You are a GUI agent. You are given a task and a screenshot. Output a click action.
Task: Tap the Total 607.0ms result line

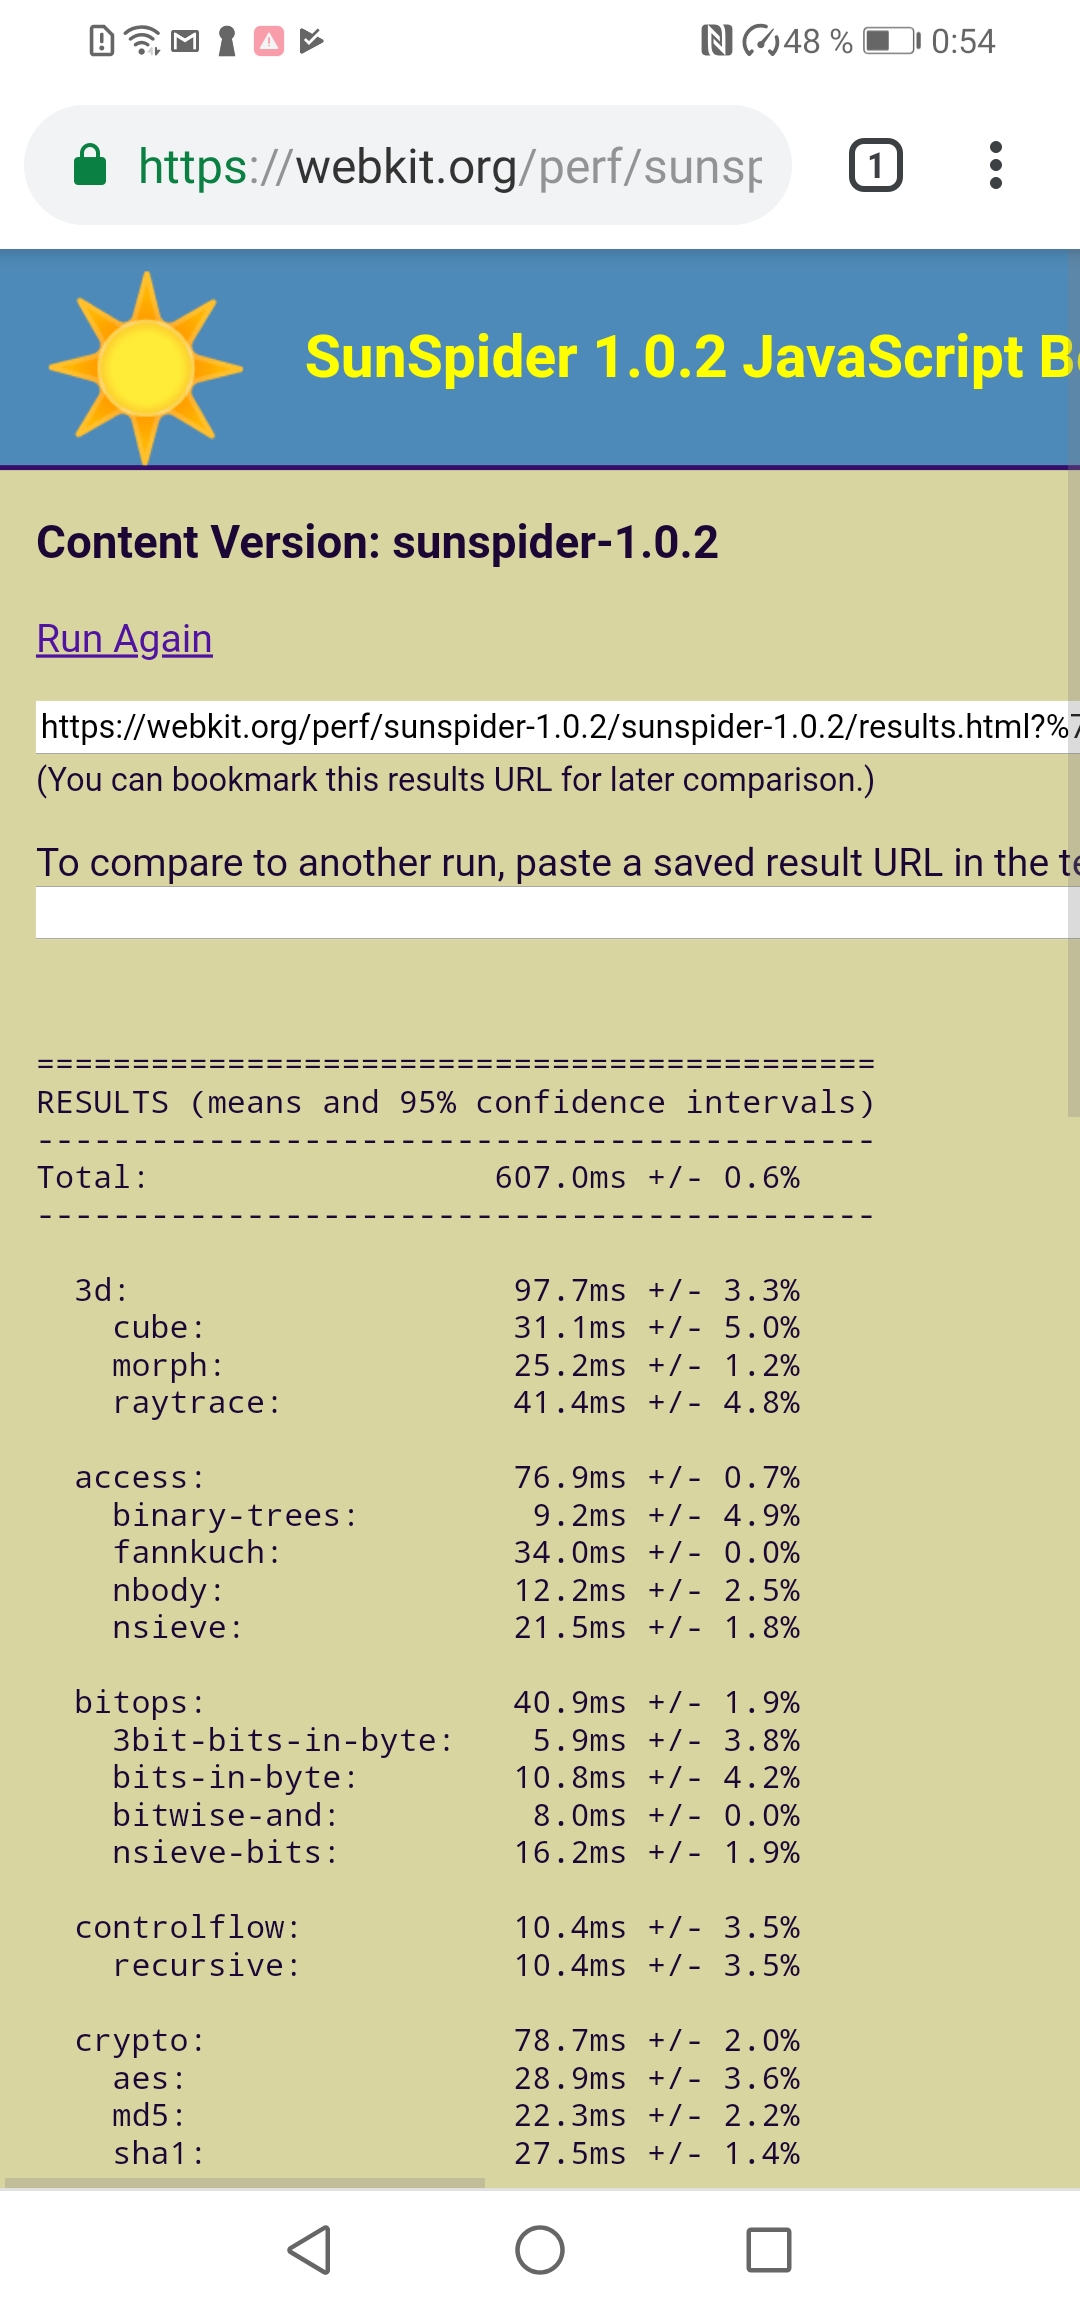[418, 1178]
